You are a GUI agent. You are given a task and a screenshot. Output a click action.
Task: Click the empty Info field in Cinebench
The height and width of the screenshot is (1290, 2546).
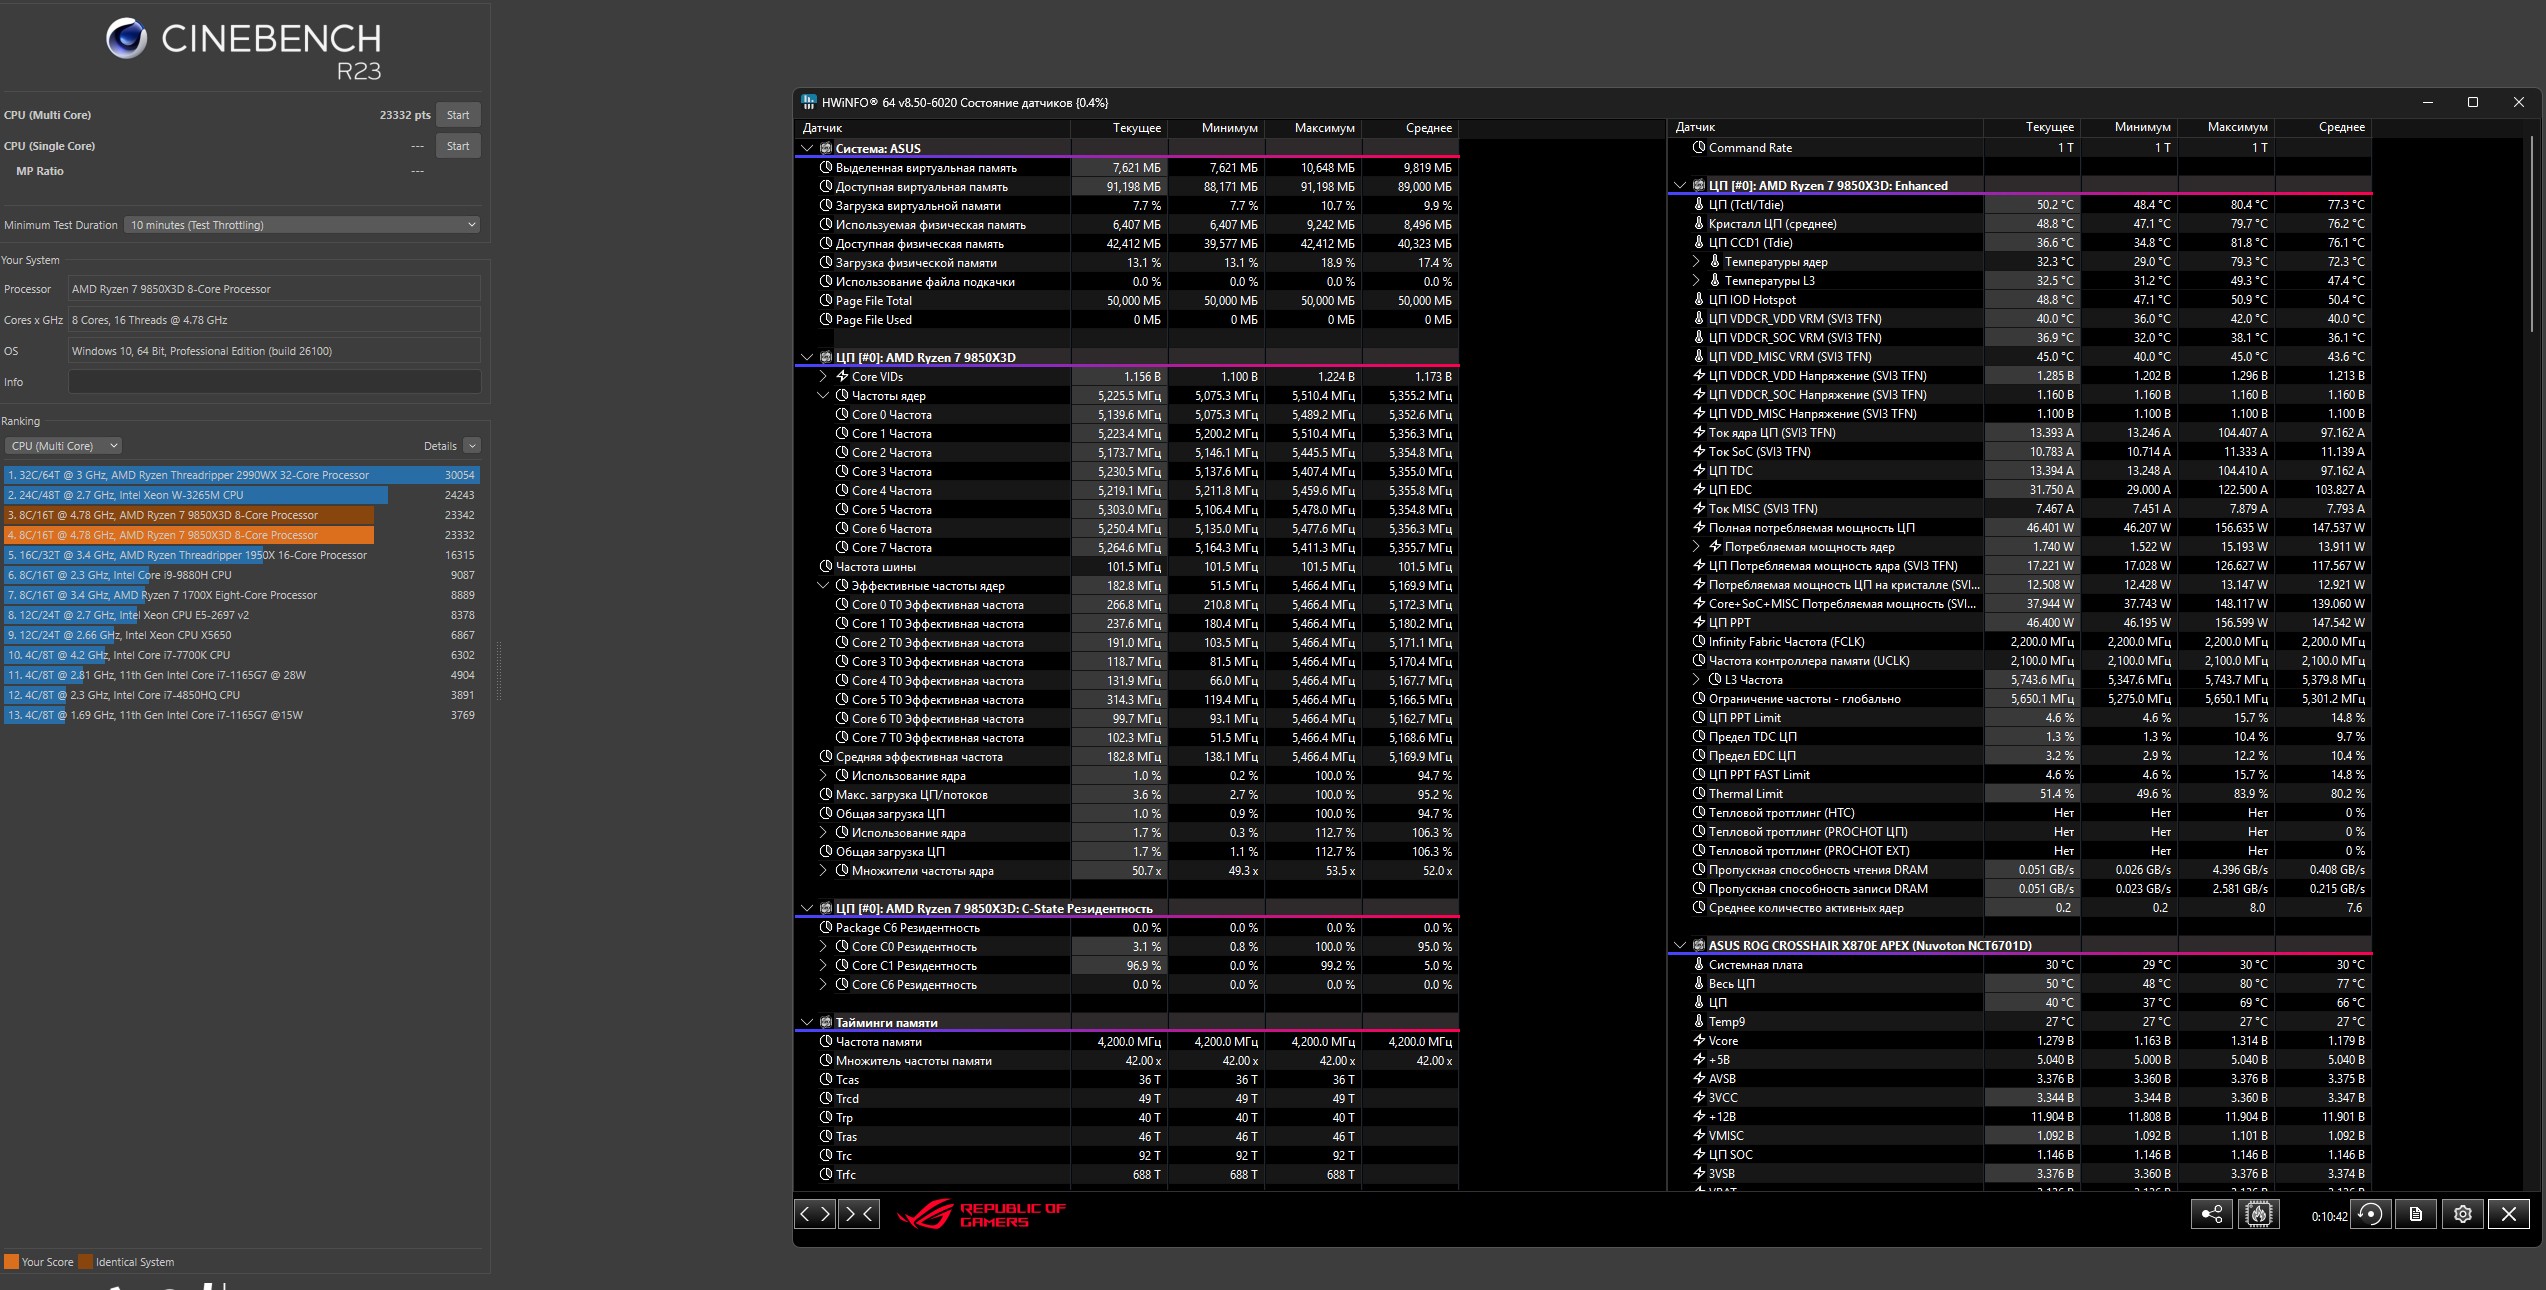tap(274, 382)
